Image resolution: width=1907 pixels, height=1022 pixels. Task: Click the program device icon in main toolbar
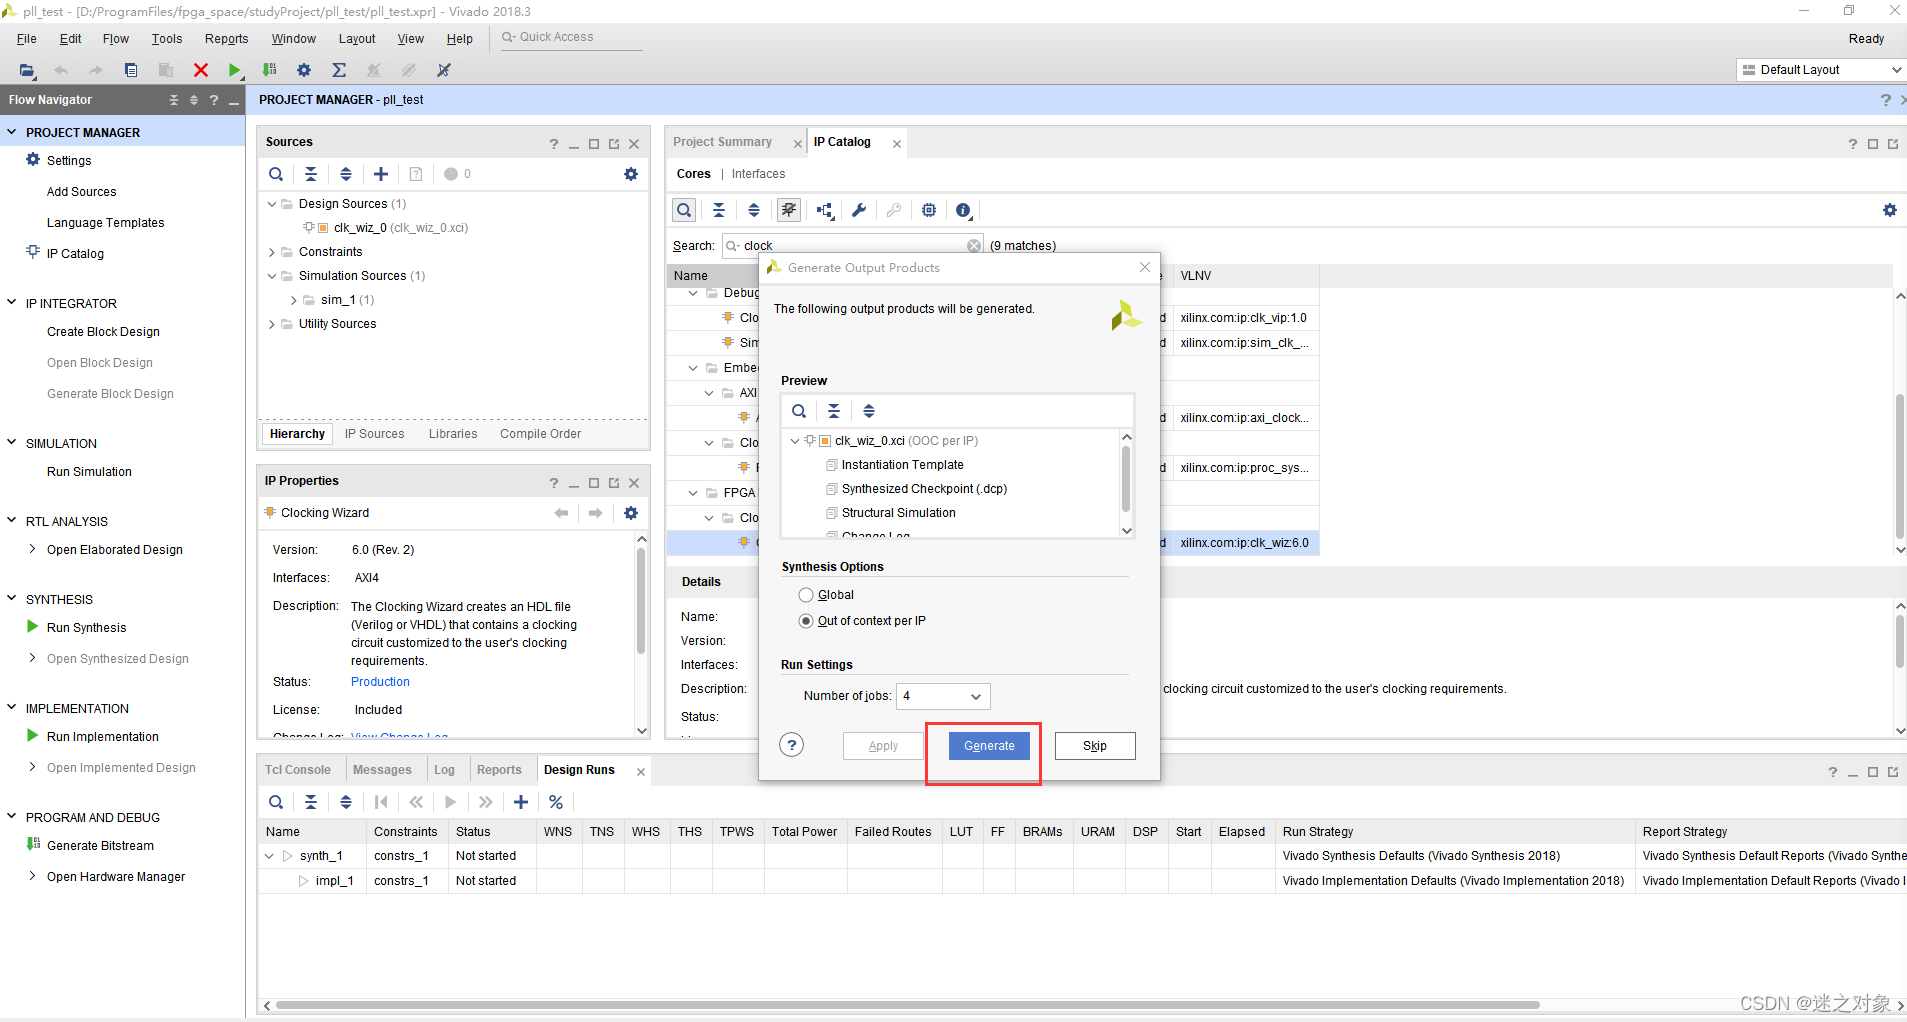[269, 70]
